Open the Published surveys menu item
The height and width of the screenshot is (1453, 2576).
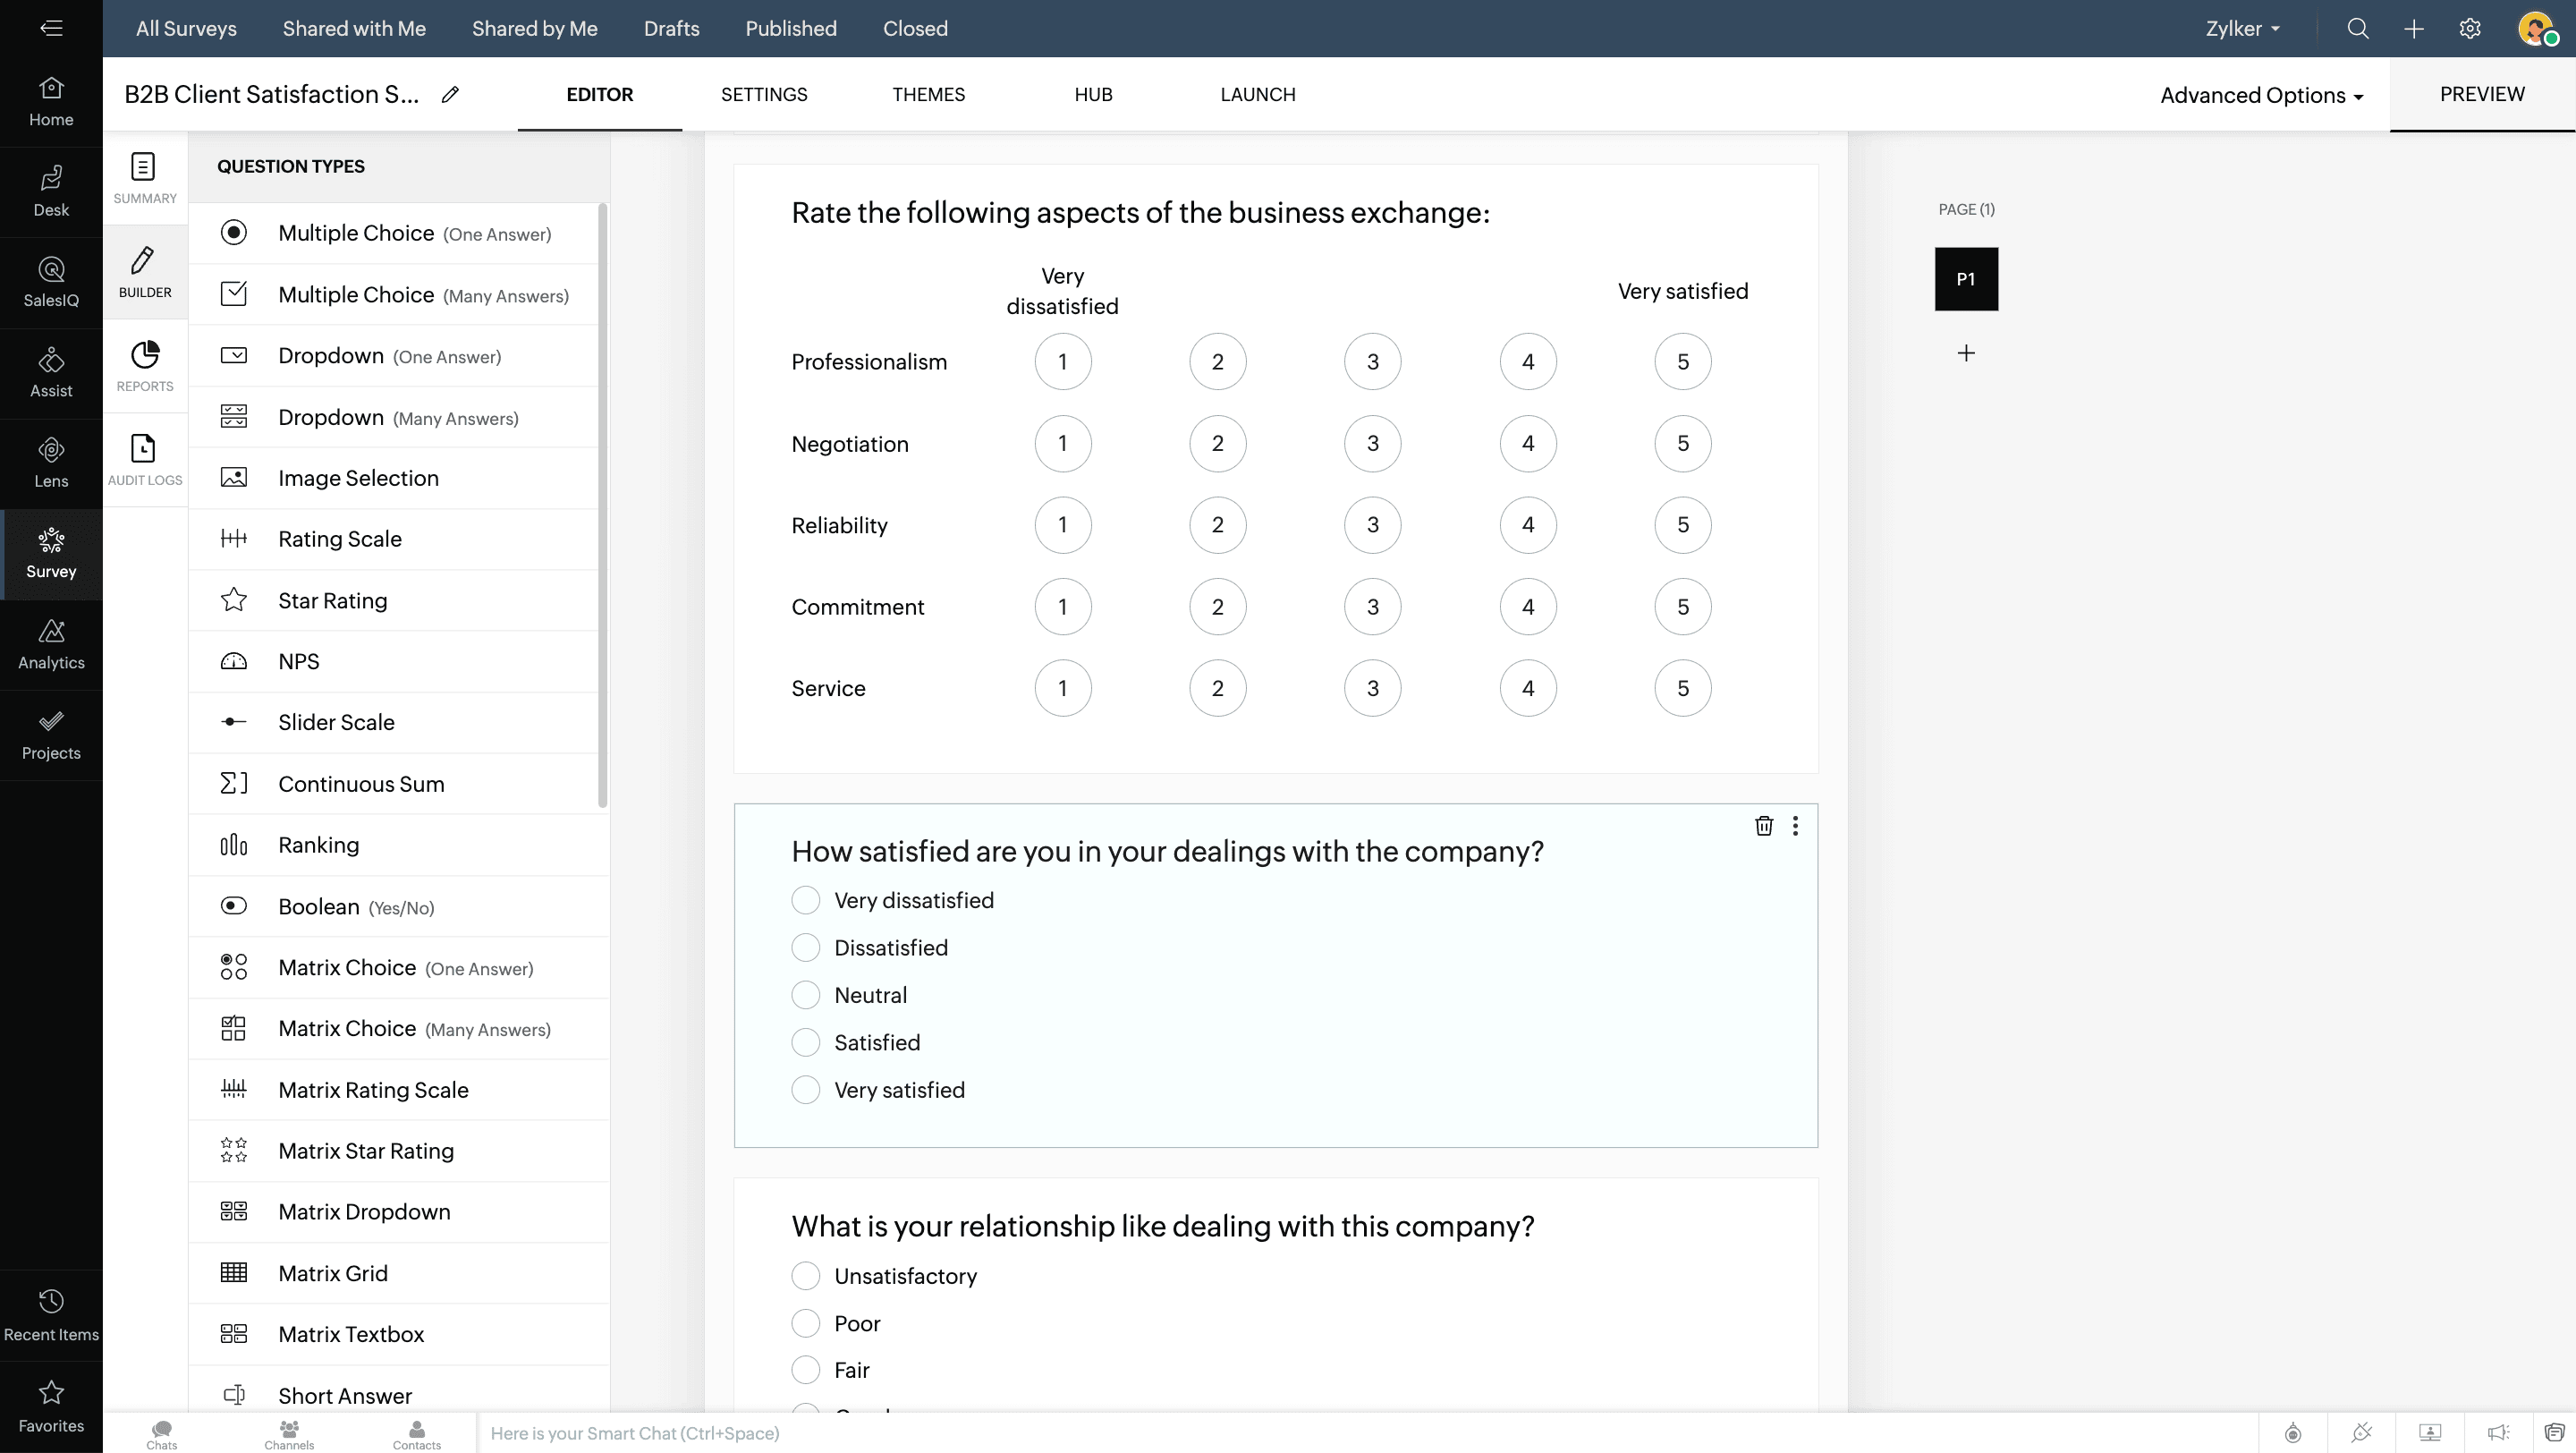(790, 28)
